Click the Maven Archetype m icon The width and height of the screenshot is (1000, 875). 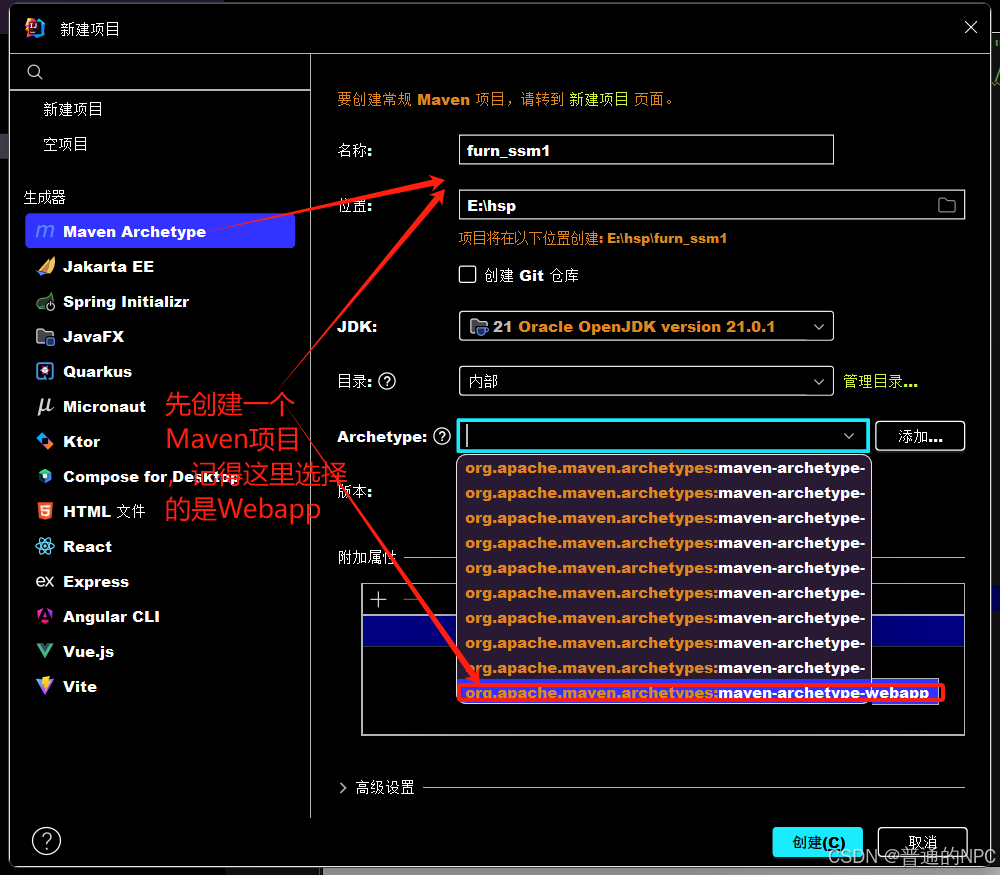click(45, 231)
